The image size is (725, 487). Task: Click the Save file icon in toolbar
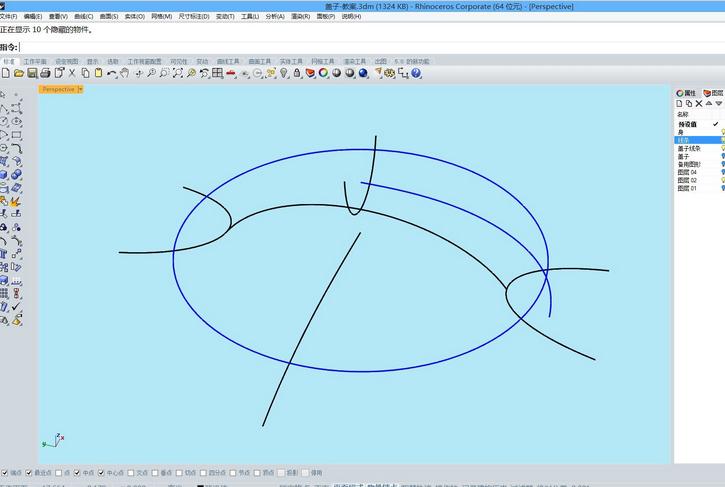point(32,73)
